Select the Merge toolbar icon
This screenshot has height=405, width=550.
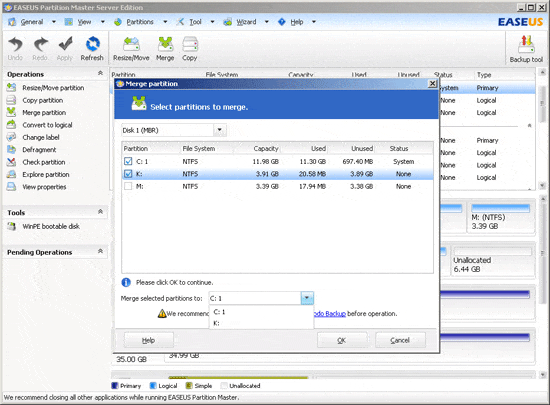[x=165, y=45]
